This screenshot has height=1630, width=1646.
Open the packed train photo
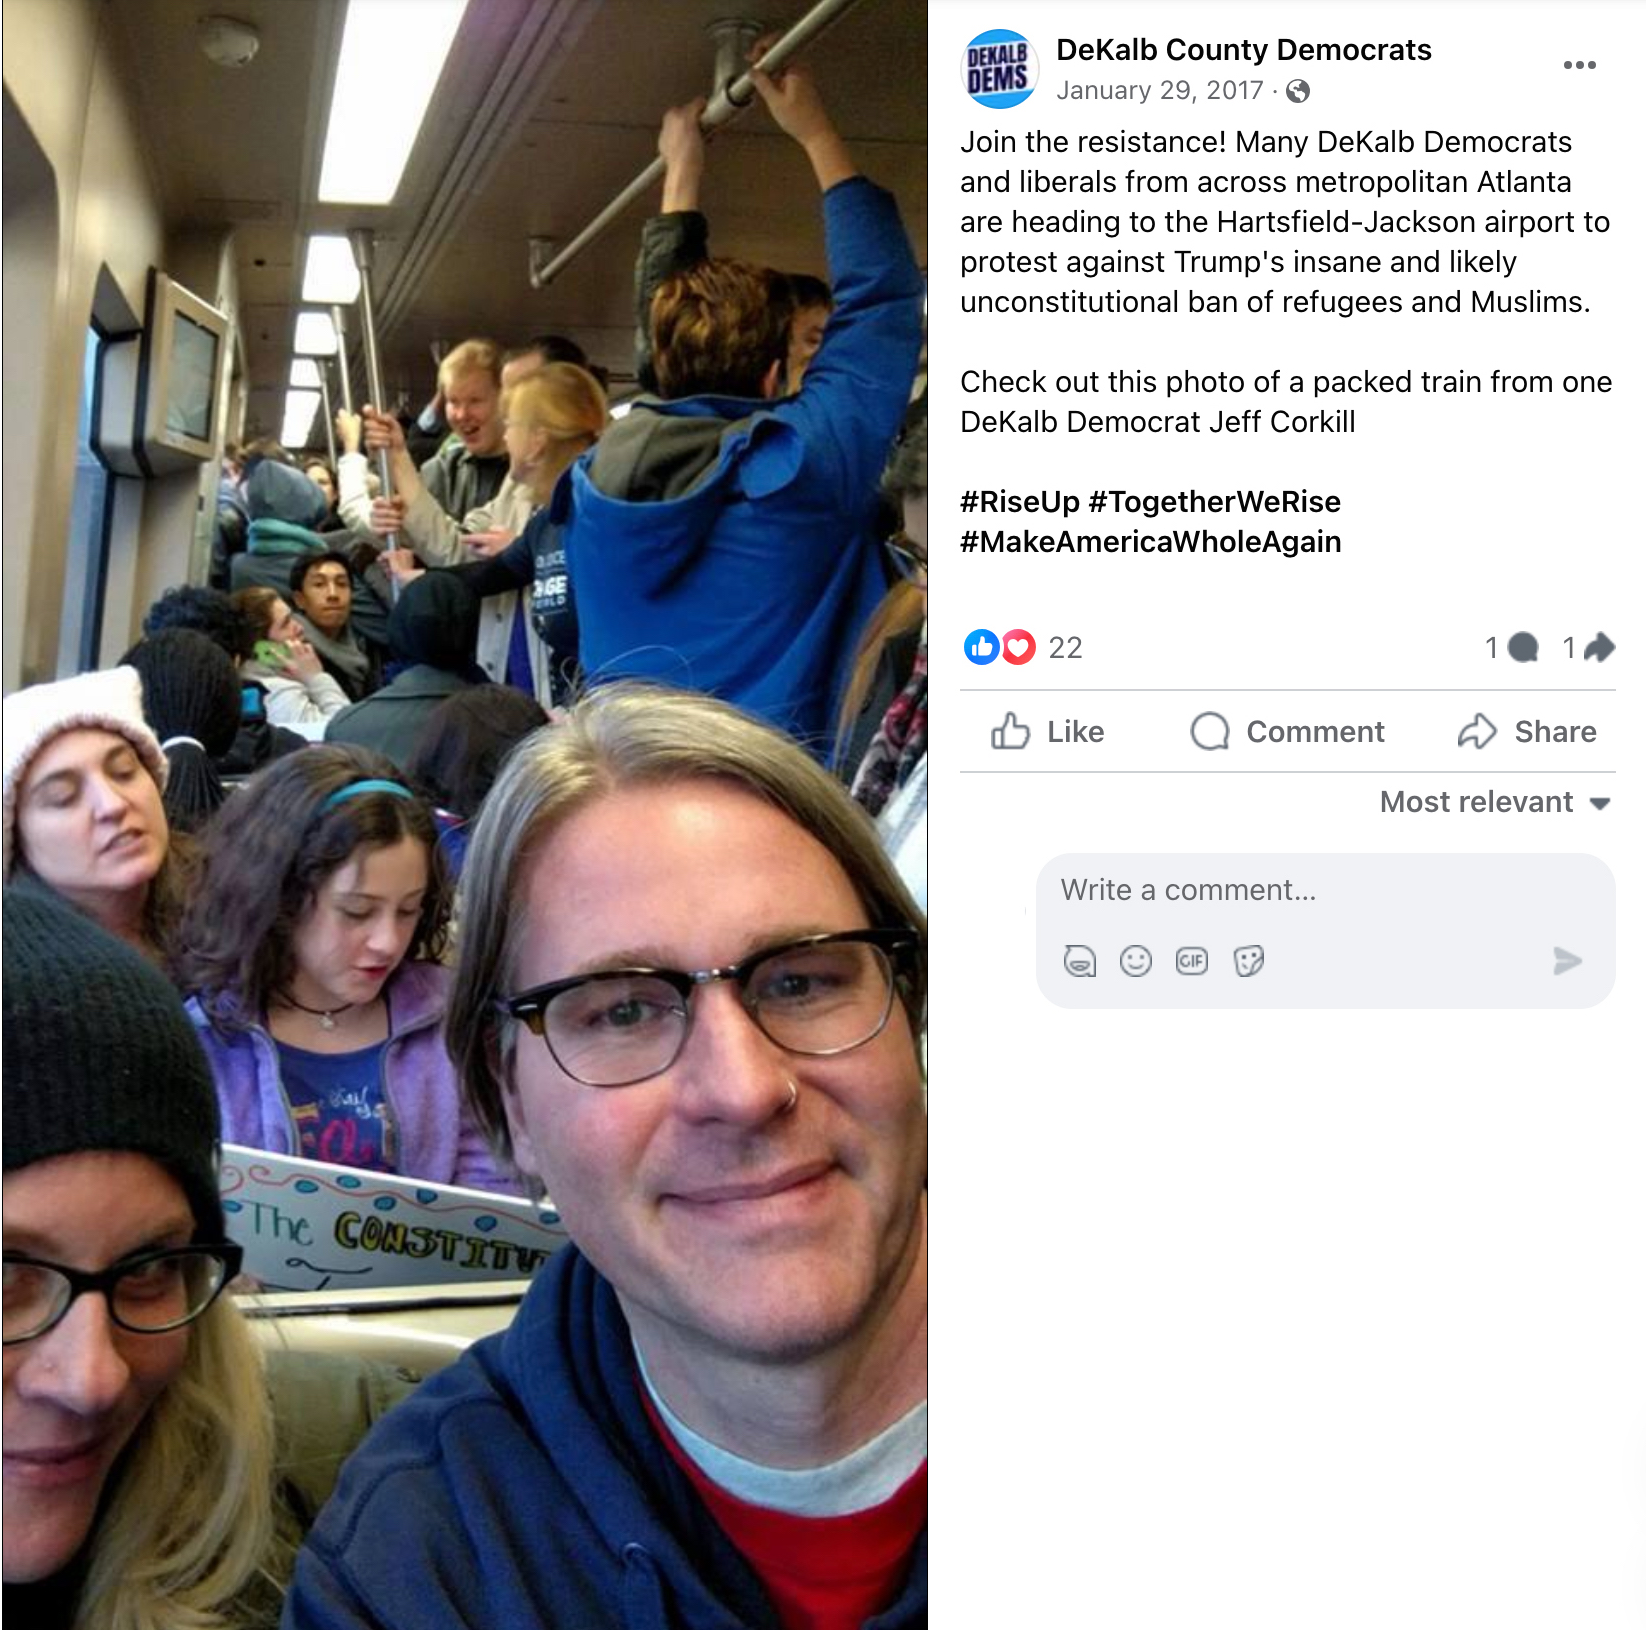465,815
